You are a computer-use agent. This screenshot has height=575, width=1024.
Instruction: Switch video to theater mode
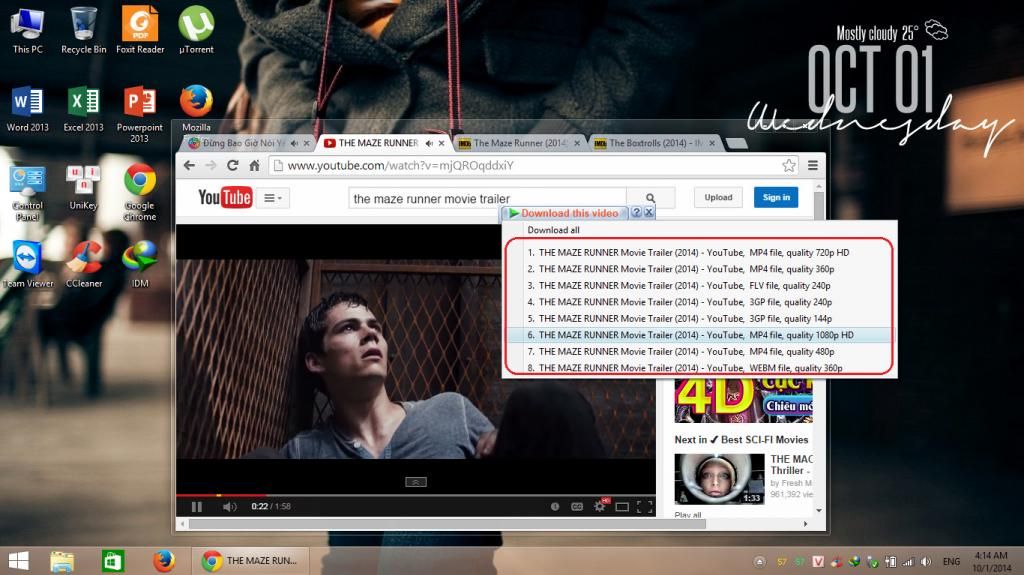pos(622,506)
